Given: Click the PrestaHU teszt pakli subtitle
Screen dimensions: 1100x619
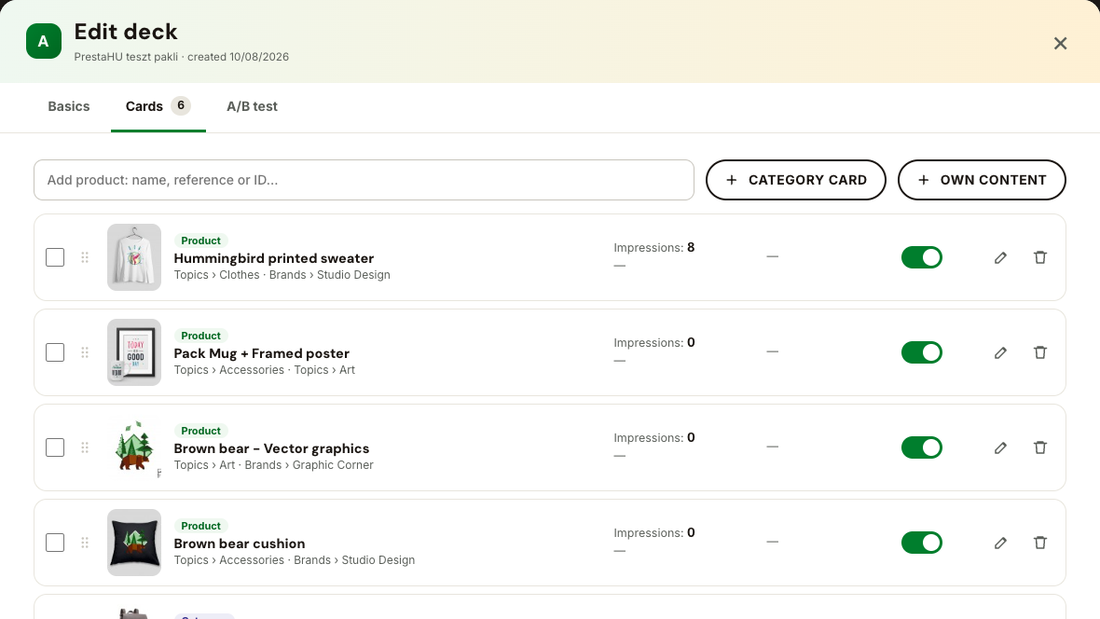Looking at the screenshot, I should point(126,57).
